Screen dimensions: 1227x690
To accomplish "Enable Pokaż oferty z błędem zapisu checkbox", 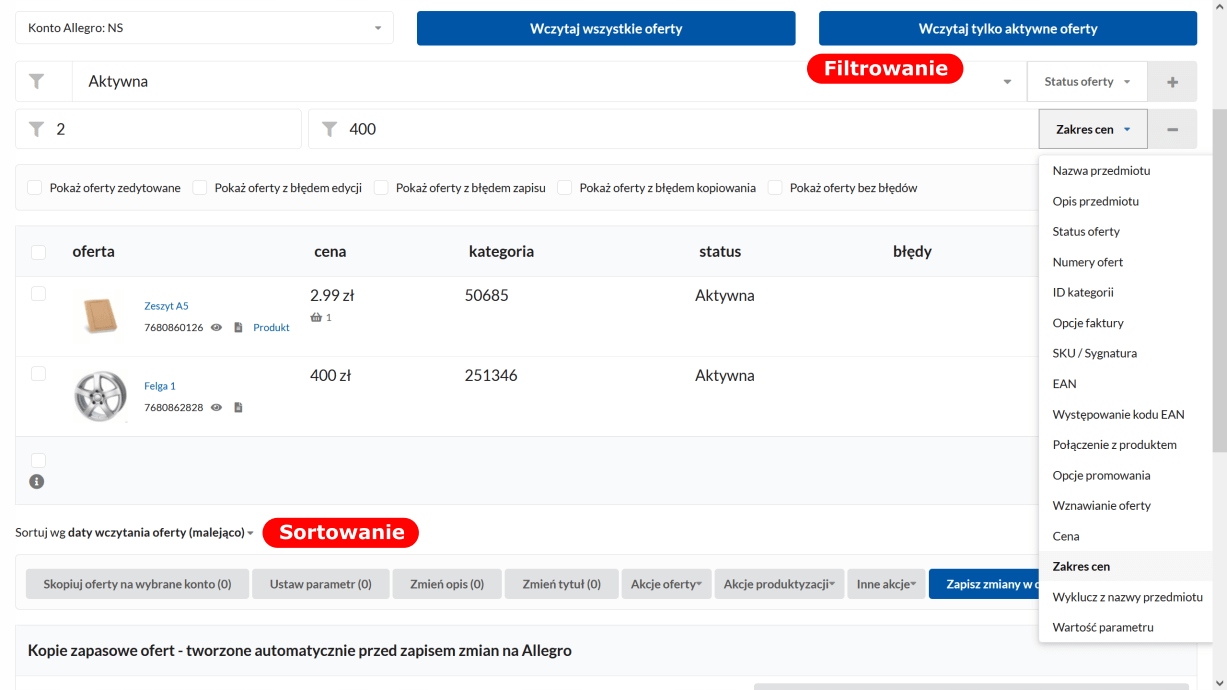I will [x=381, y=187].
